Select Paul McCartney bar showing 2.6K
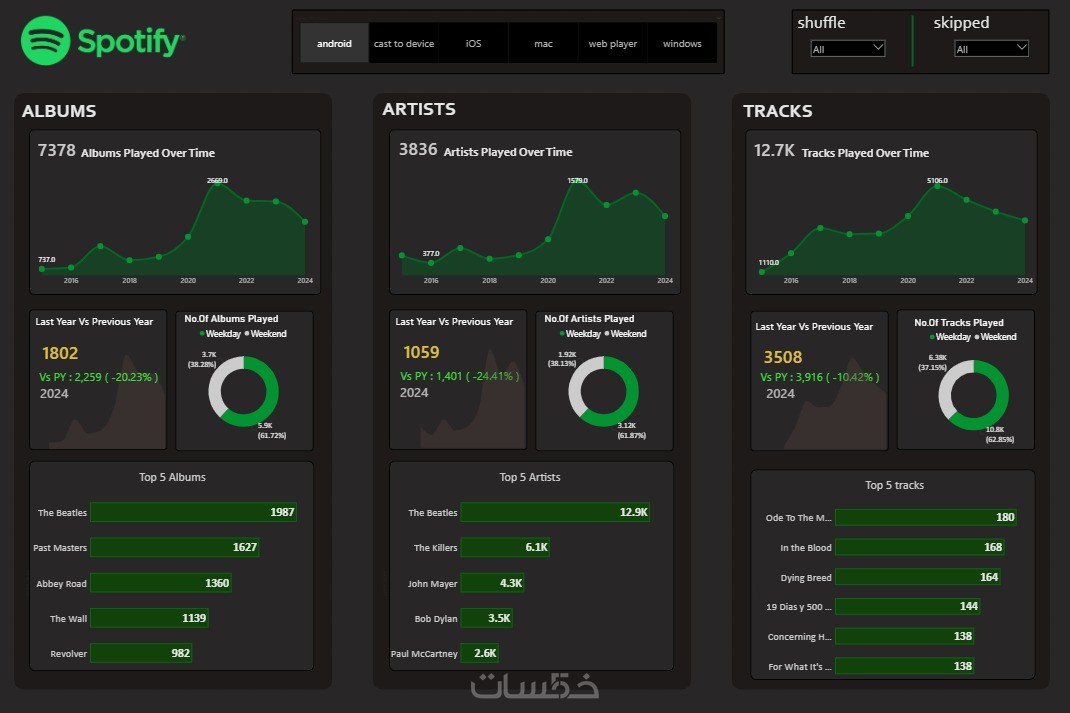Screen dimensions: 1070x713 tap(480, 653)
